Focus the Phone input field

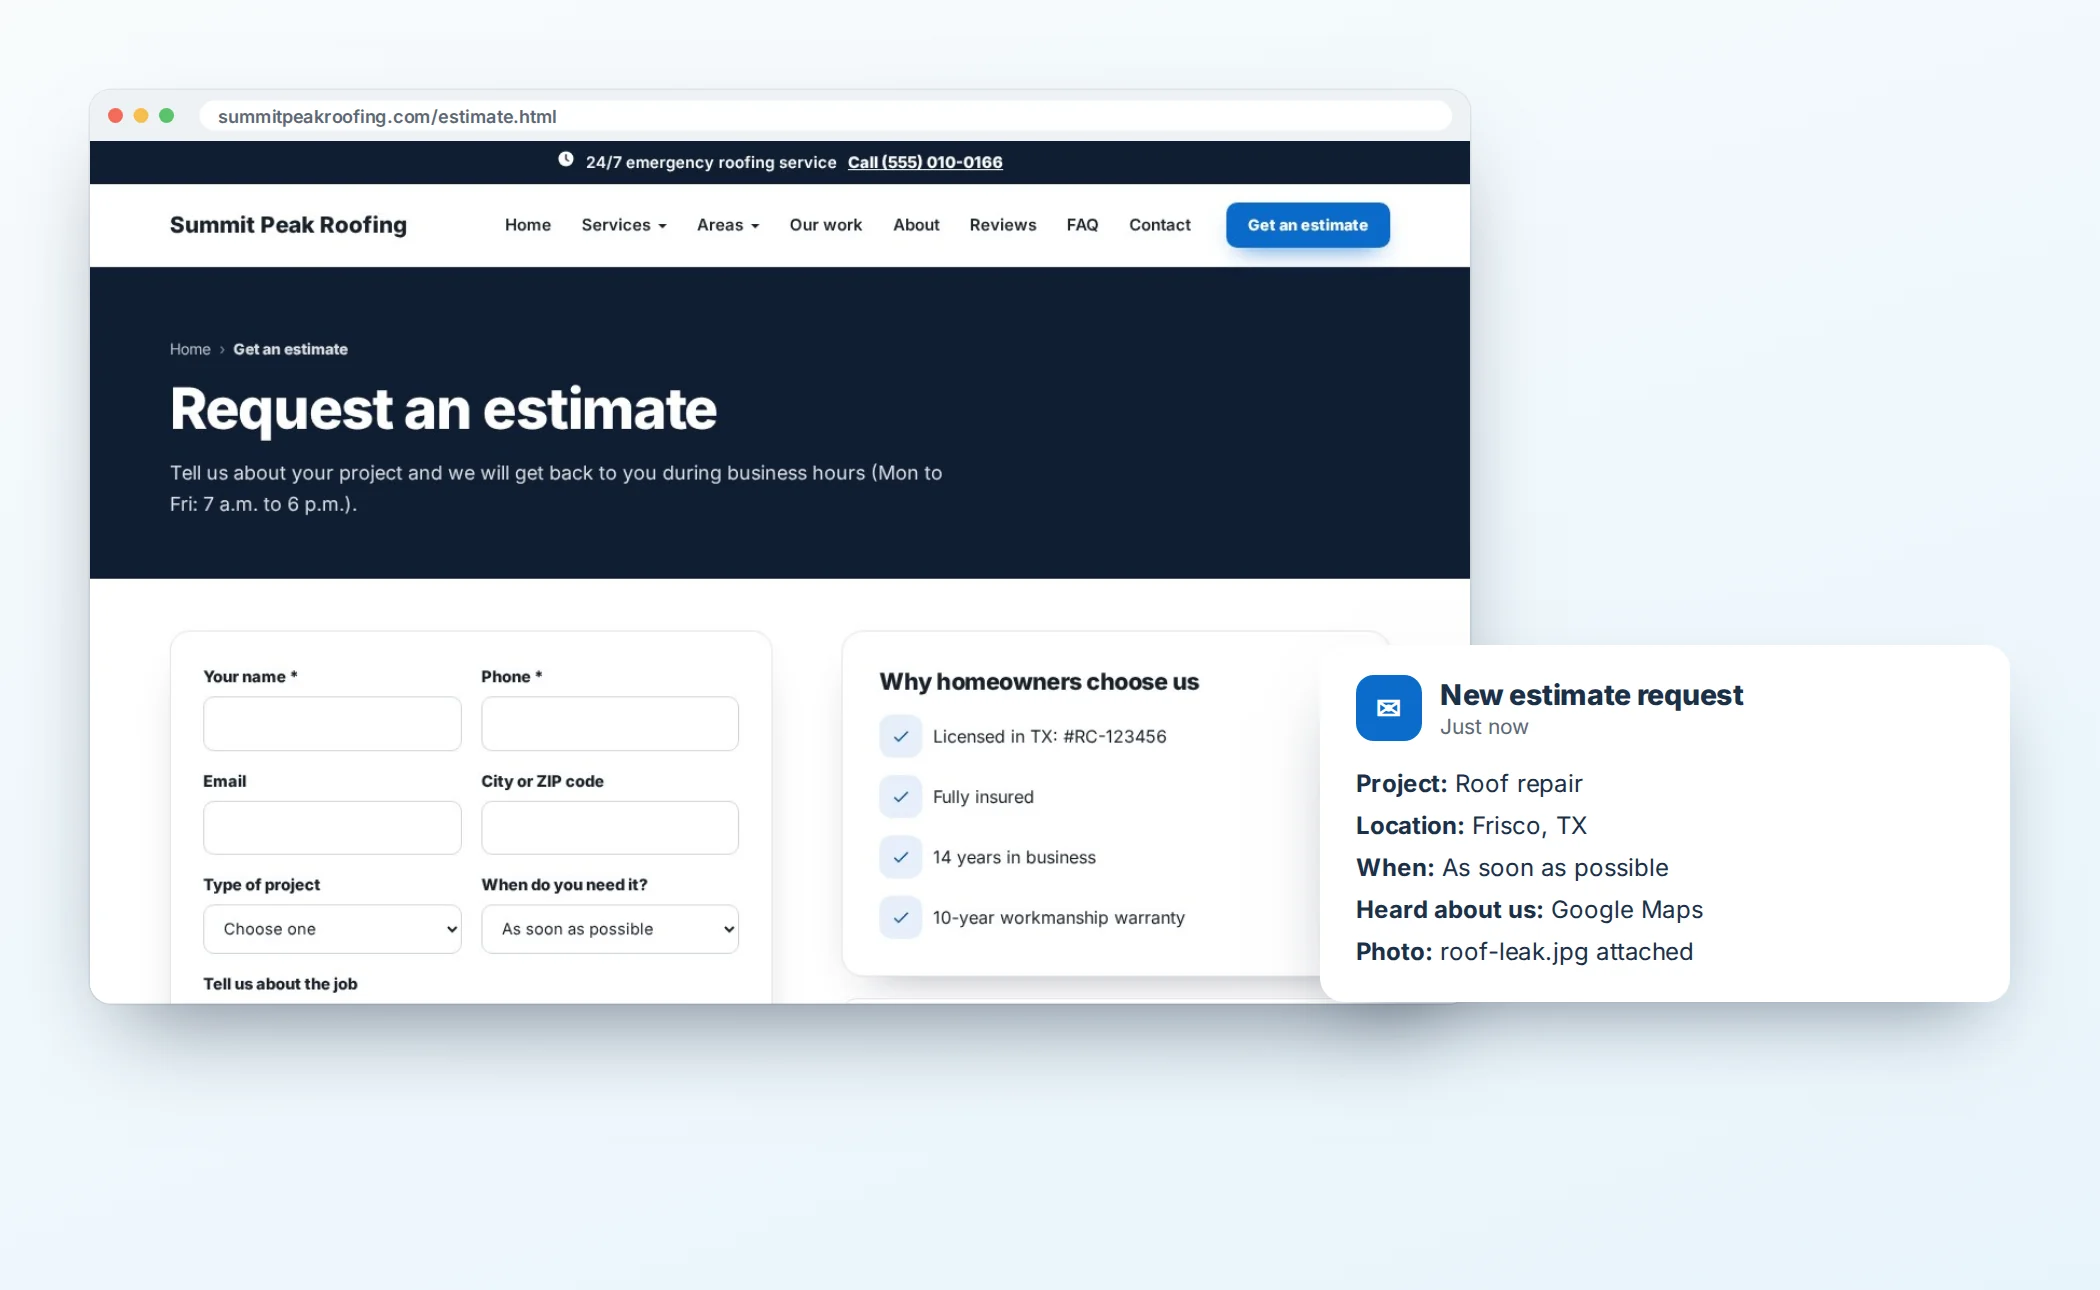[610, 723]
